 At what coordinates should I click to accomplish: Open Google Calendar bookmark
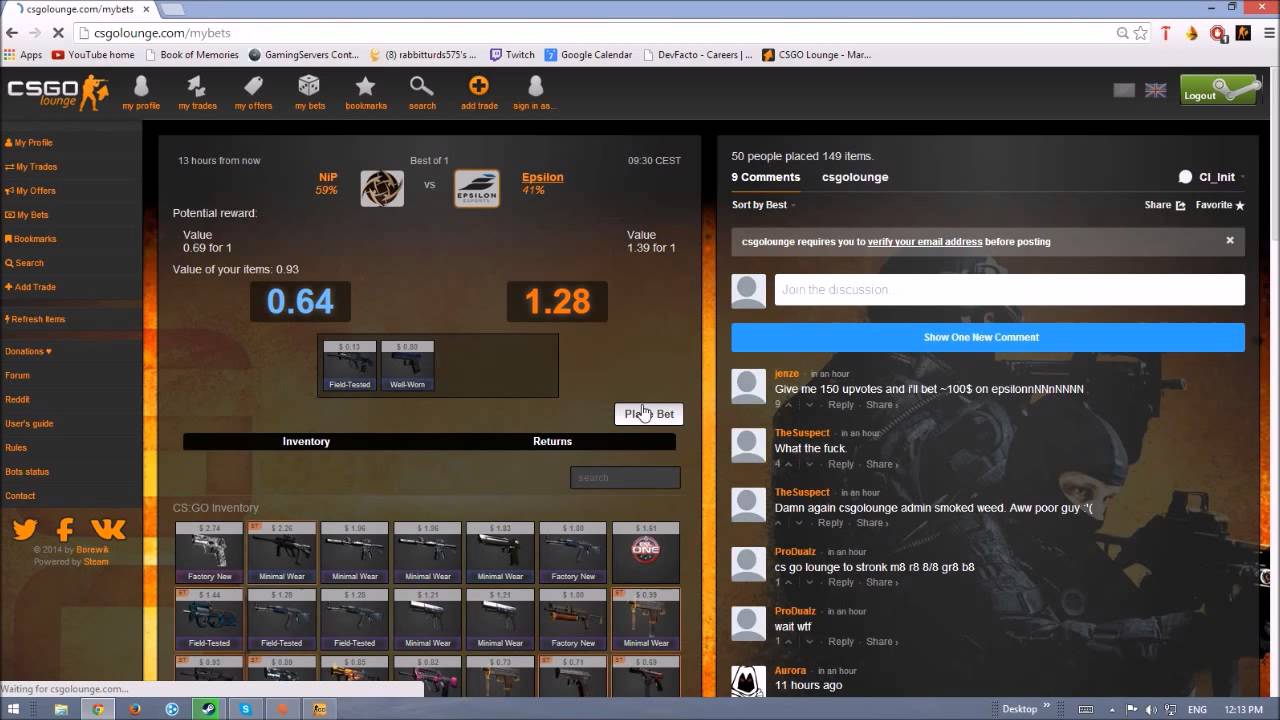[x=588, y=55]
